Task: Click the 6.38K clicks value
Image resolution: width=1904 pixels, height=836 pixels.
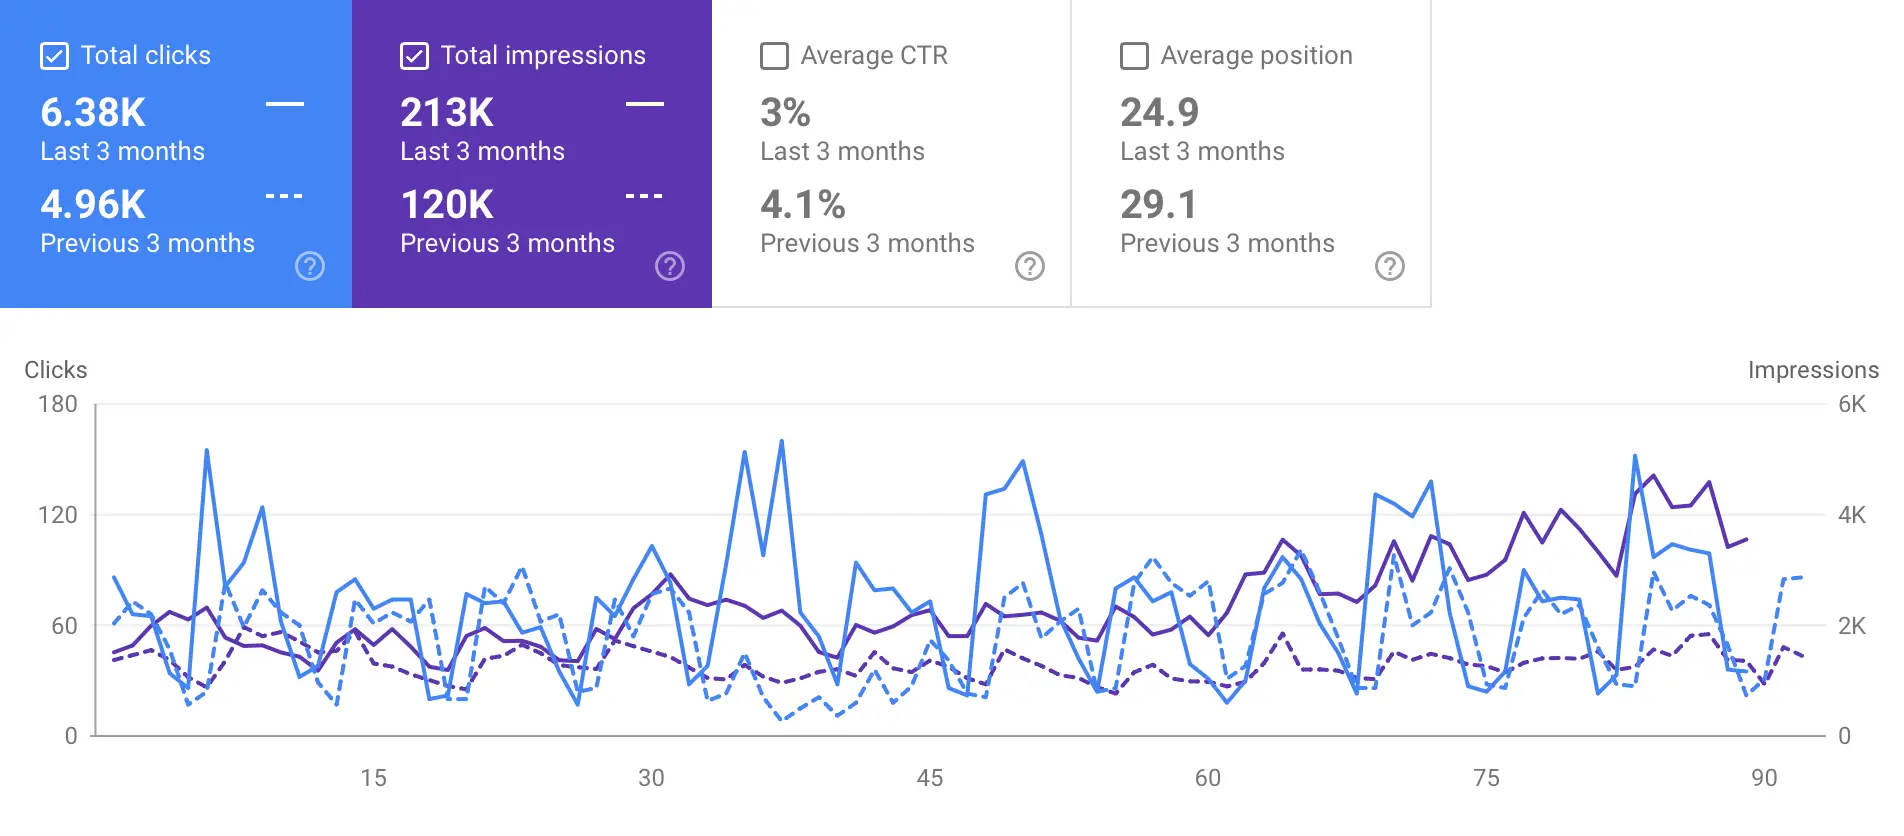Action: point(91,112)
